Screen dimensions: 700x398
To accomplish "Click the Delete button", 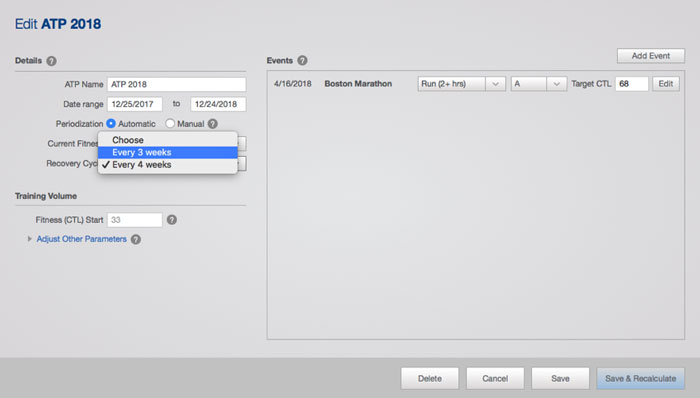I will point(429,378).
